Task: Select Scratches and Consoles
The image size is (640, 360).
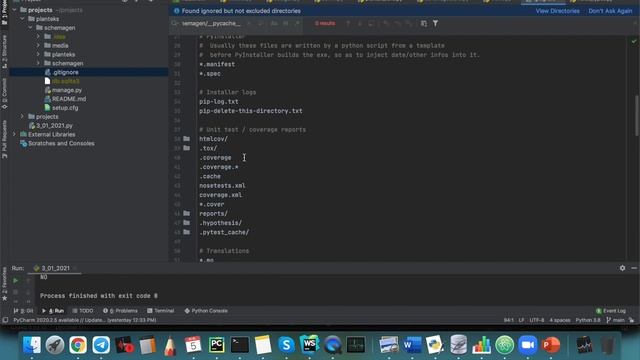Action: coord(61,143)
